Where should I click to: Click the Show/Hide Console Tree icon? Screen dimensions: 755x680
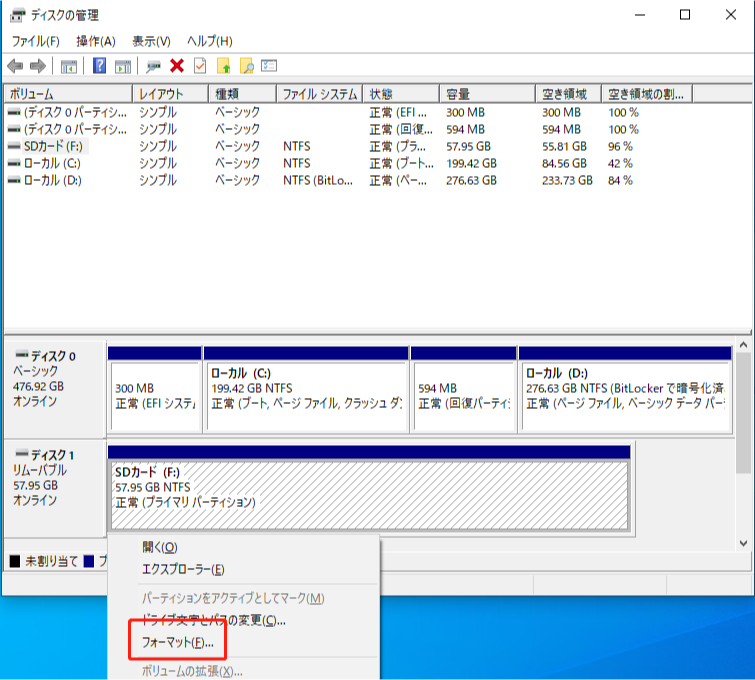[69, 66]
